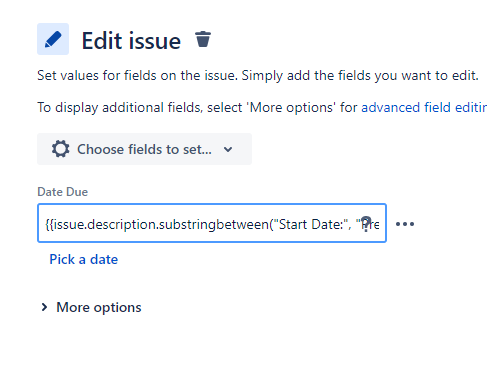The width and height of the screenshot is (487, 378).
Task: Click the 'Set values for fields' description line
Action: pos(258,76)
